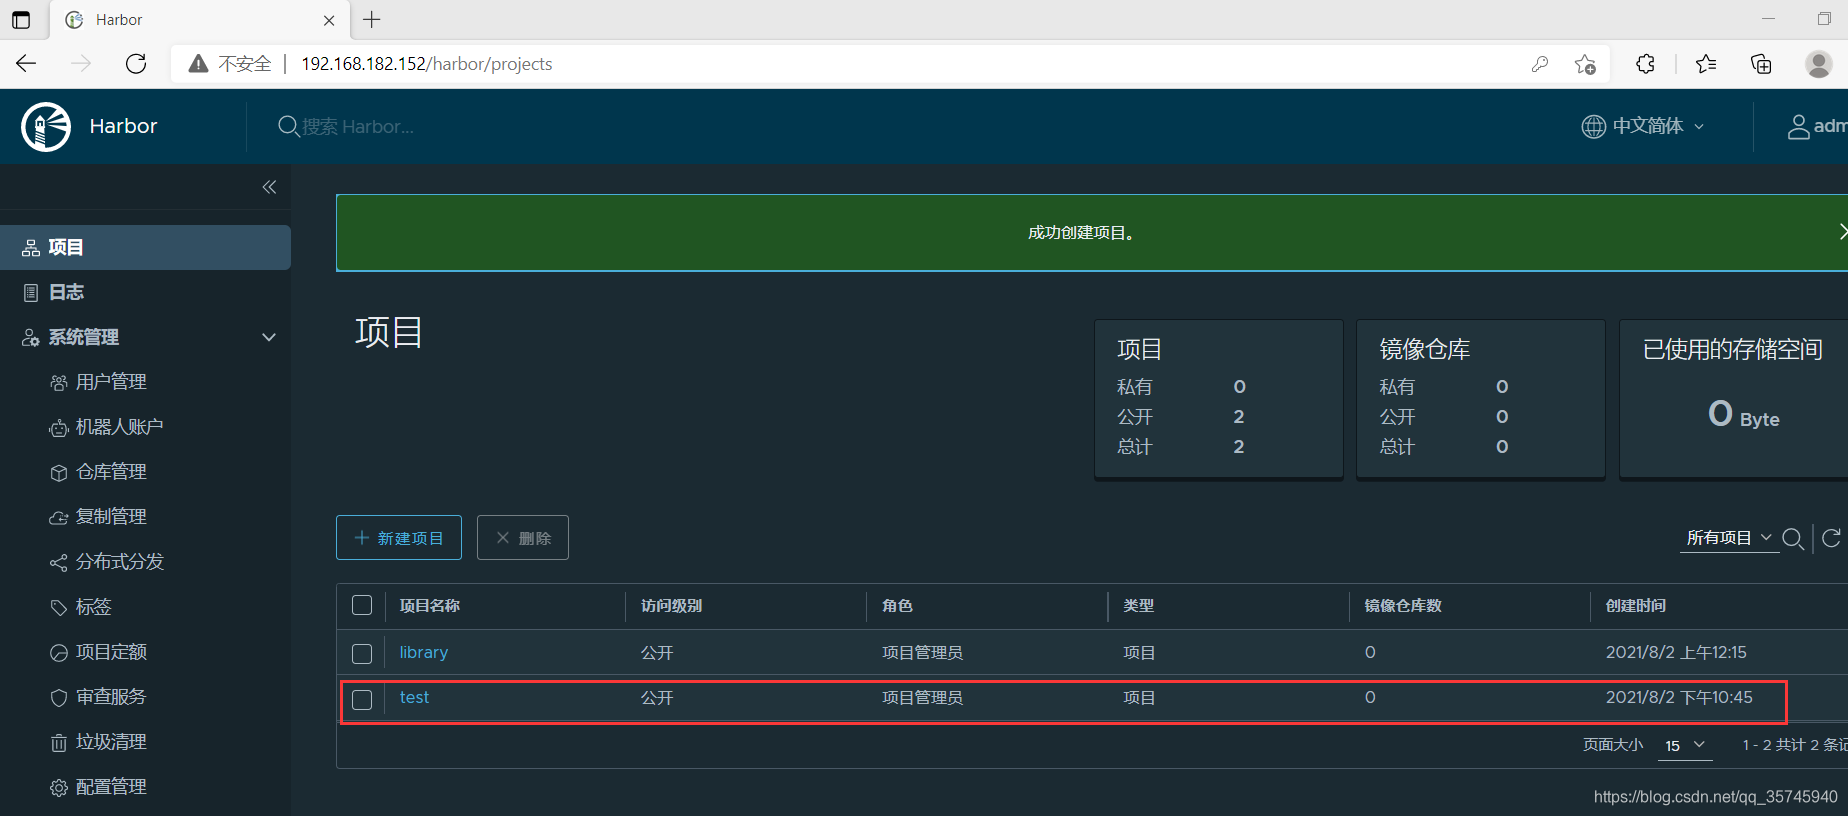Refresh the project list
The image size is (1848, 816).
pyautogui.click(x=1831, y=538)
